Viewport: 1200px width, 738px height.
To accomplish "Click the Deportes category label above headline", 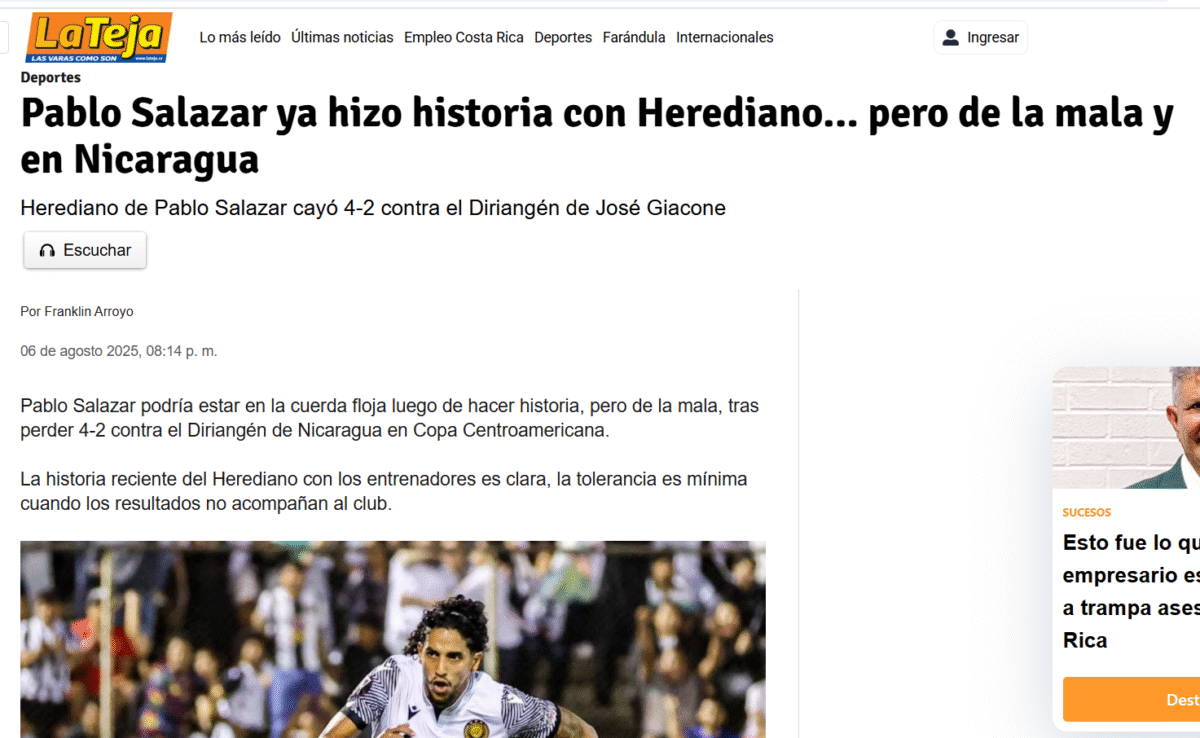I will 51,77.
